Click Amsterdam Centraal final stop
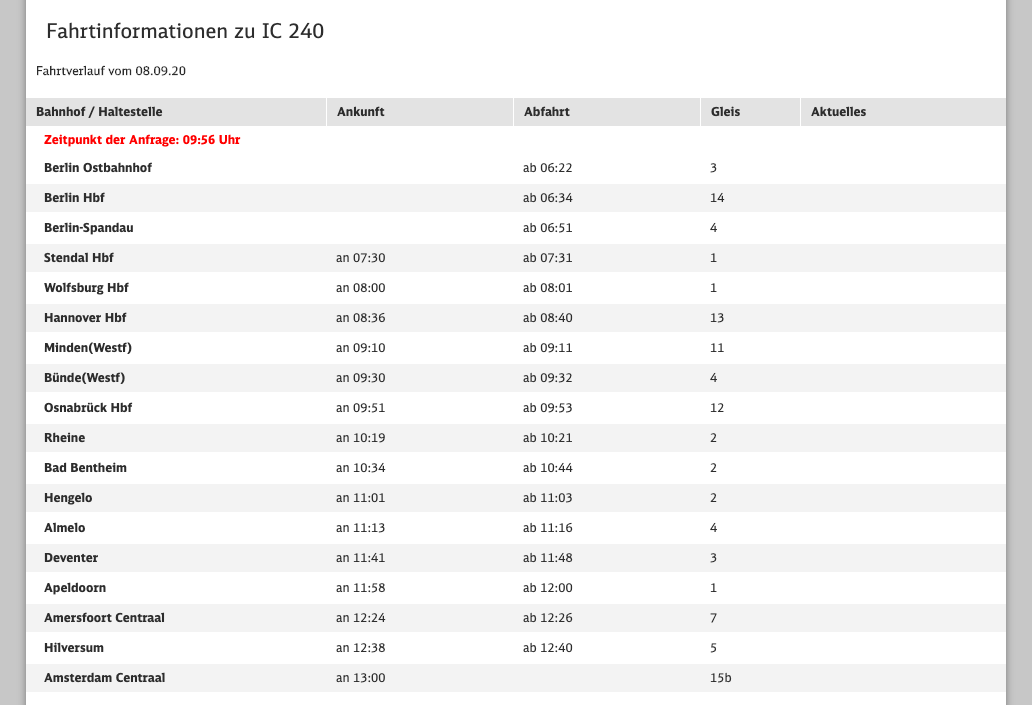This screenshot has height=705, width=1032. (104, 678)
